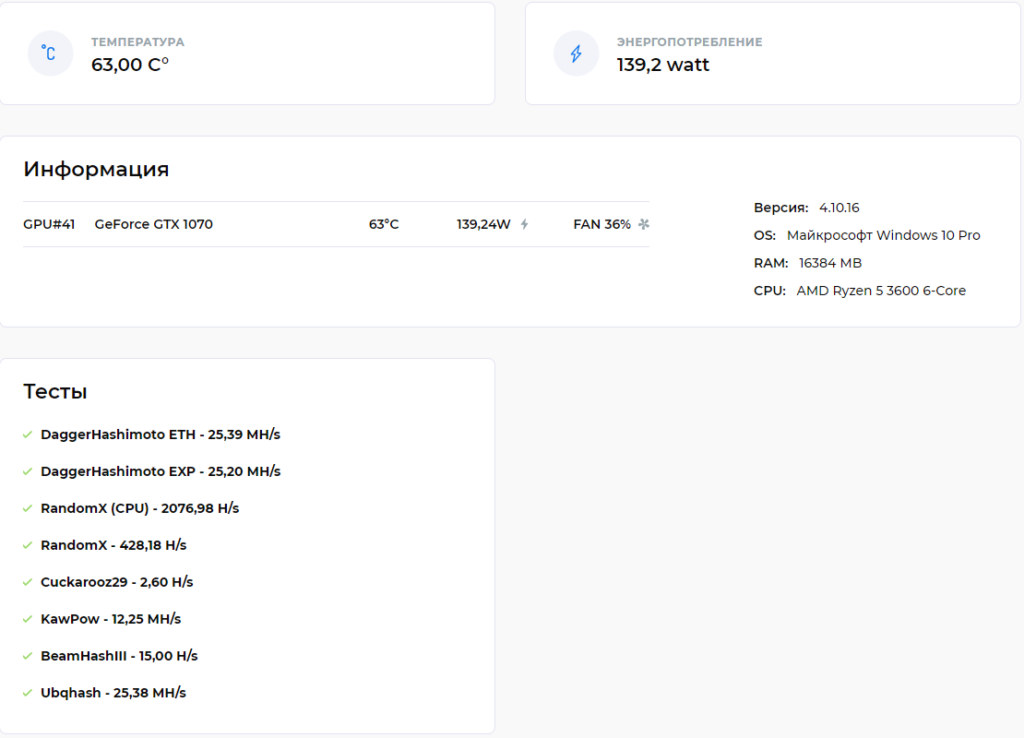Click the RAM value 16384 MB

pyautogui.click(x=830, y=263)
